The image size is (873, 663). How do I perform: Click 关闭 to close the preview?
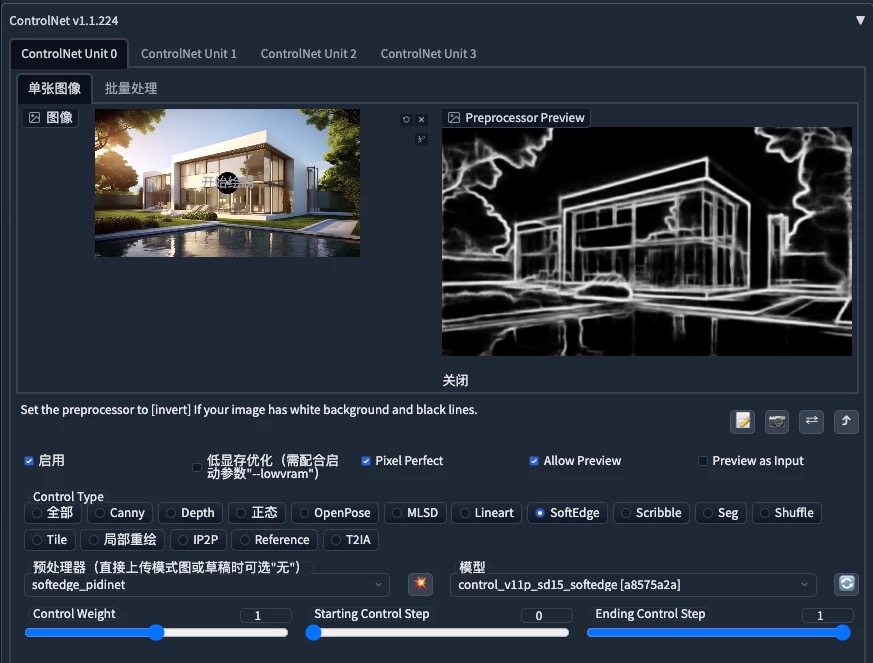[457, 380]
